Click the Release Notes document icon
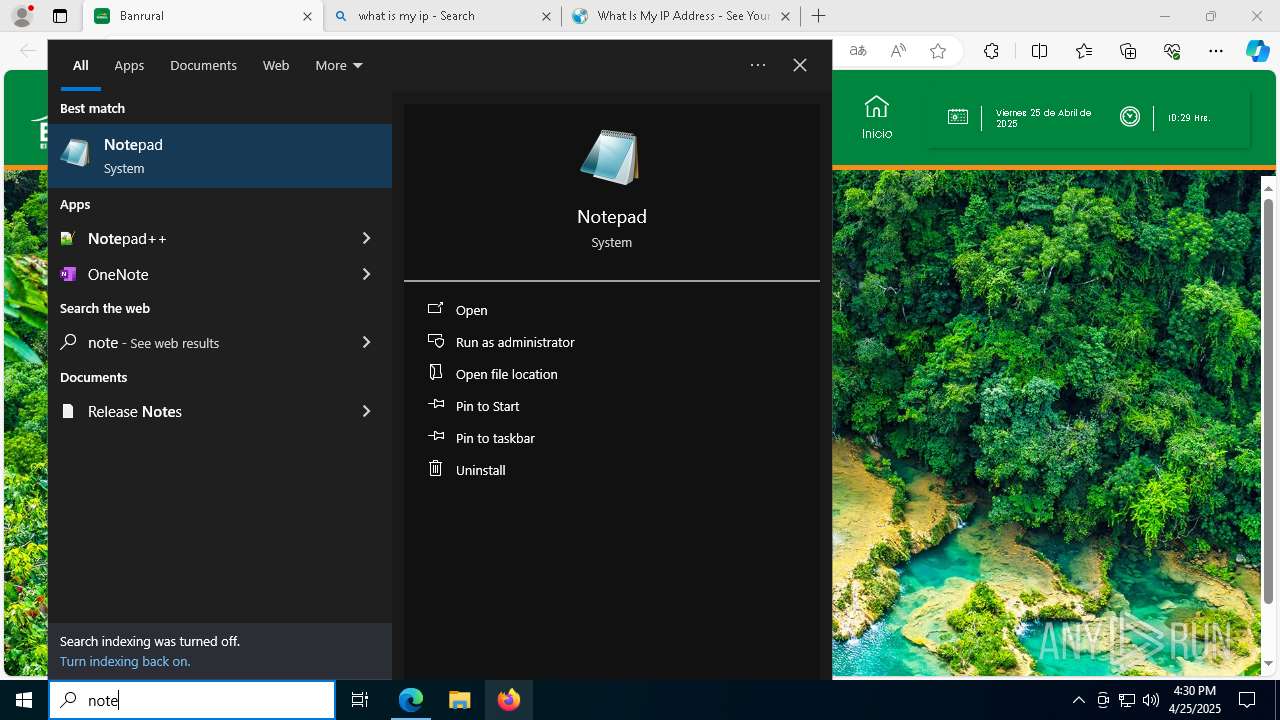The height and width of the screenshot is (720, 1280). click(x=68, y=411)
